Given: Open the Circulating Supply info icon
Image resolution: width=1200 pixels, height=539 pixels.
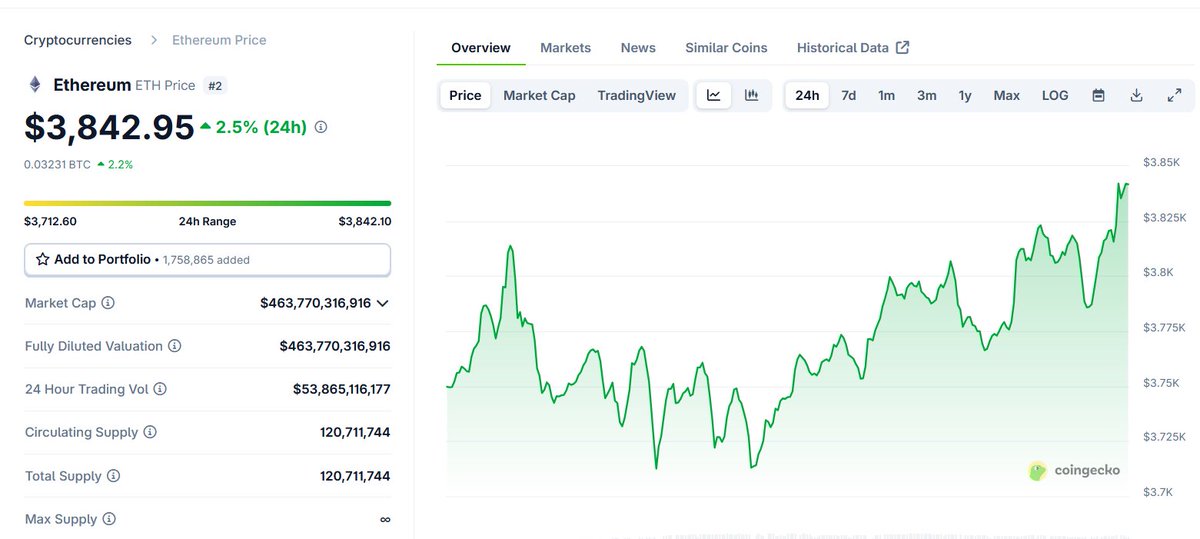Looking at the screenshot, I should [150, 432].
